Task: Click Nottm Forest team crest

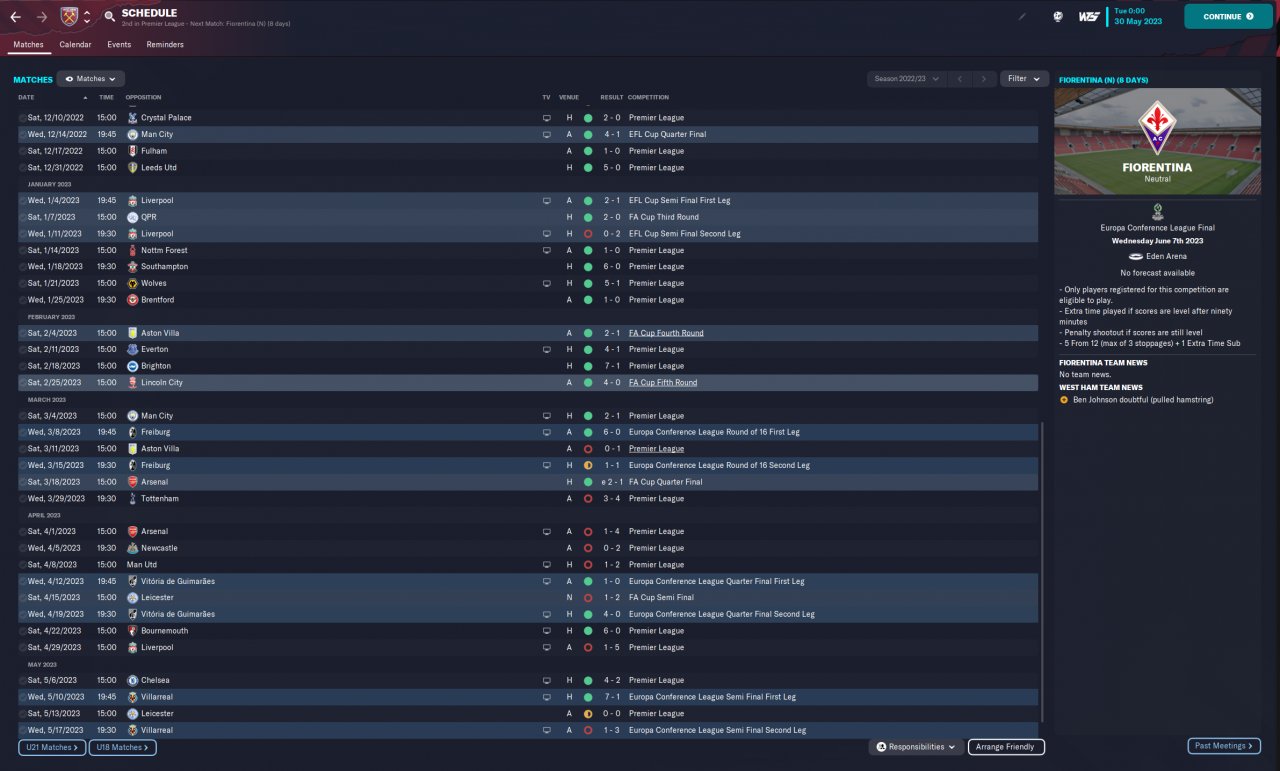Action: click(132, 250)
